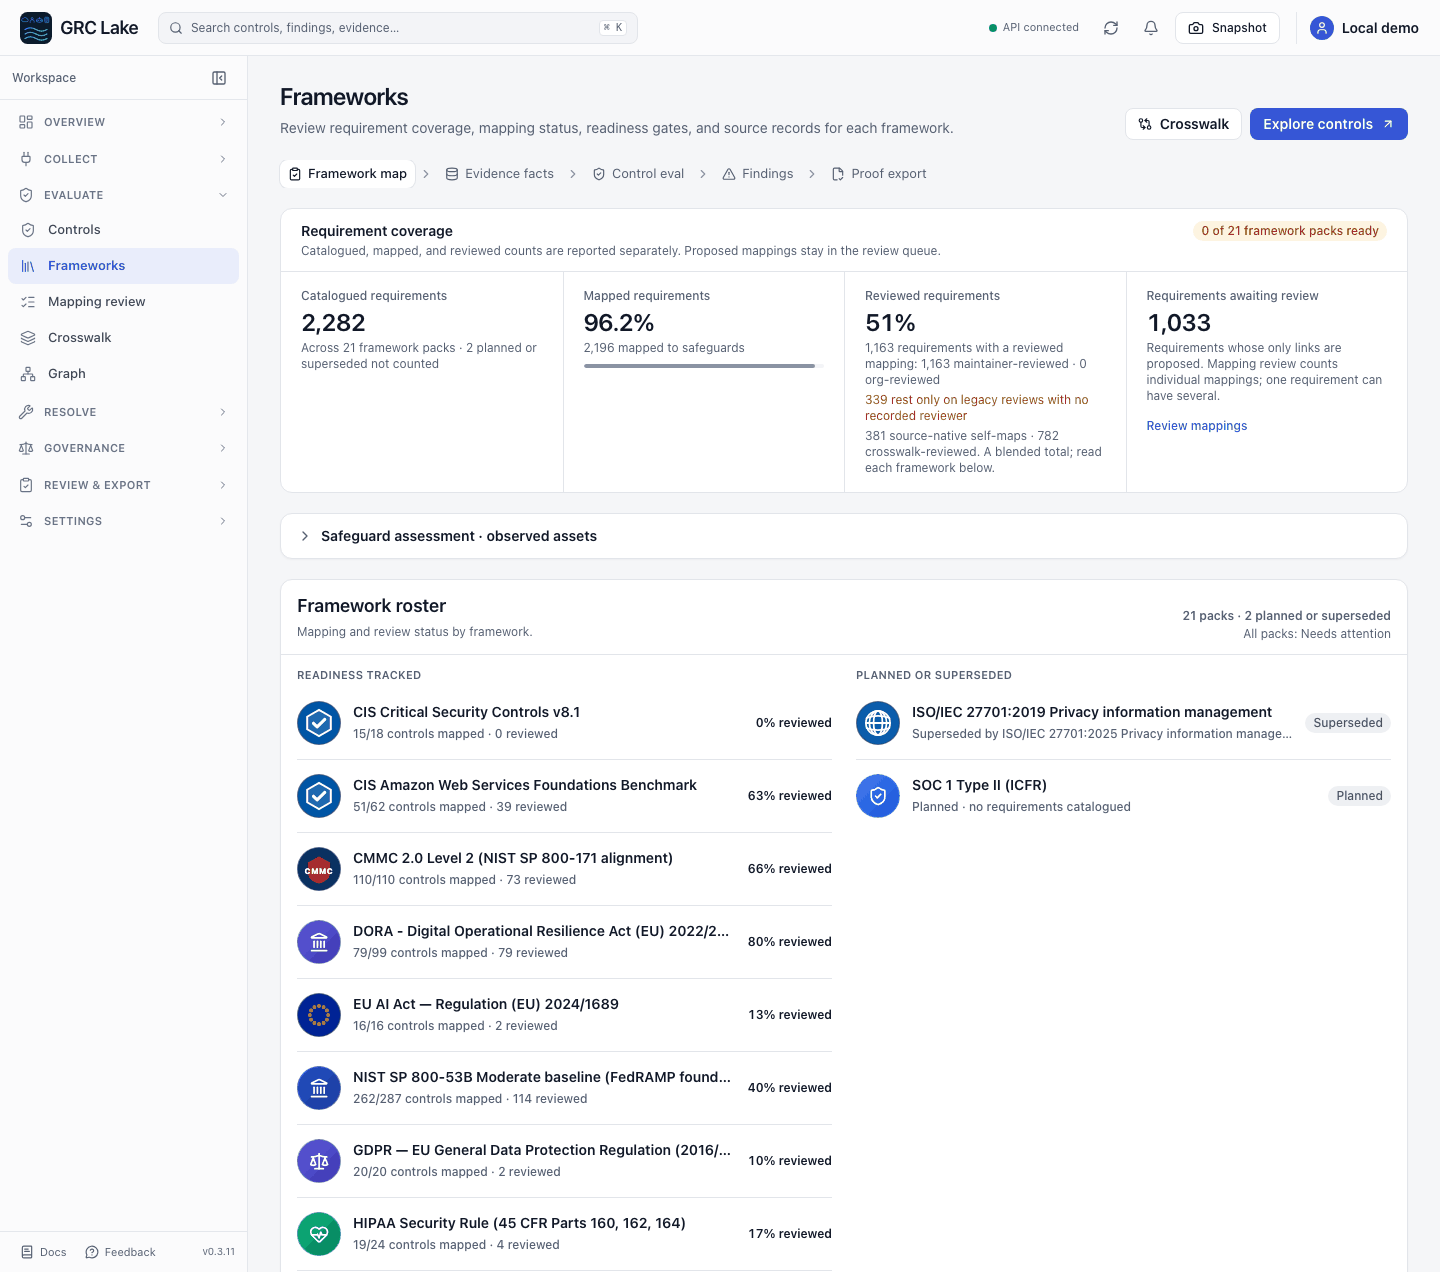Focus the search controls, findings, evidence field
The width and height of the screenshot is (1440, 1272).
(398, 28)
